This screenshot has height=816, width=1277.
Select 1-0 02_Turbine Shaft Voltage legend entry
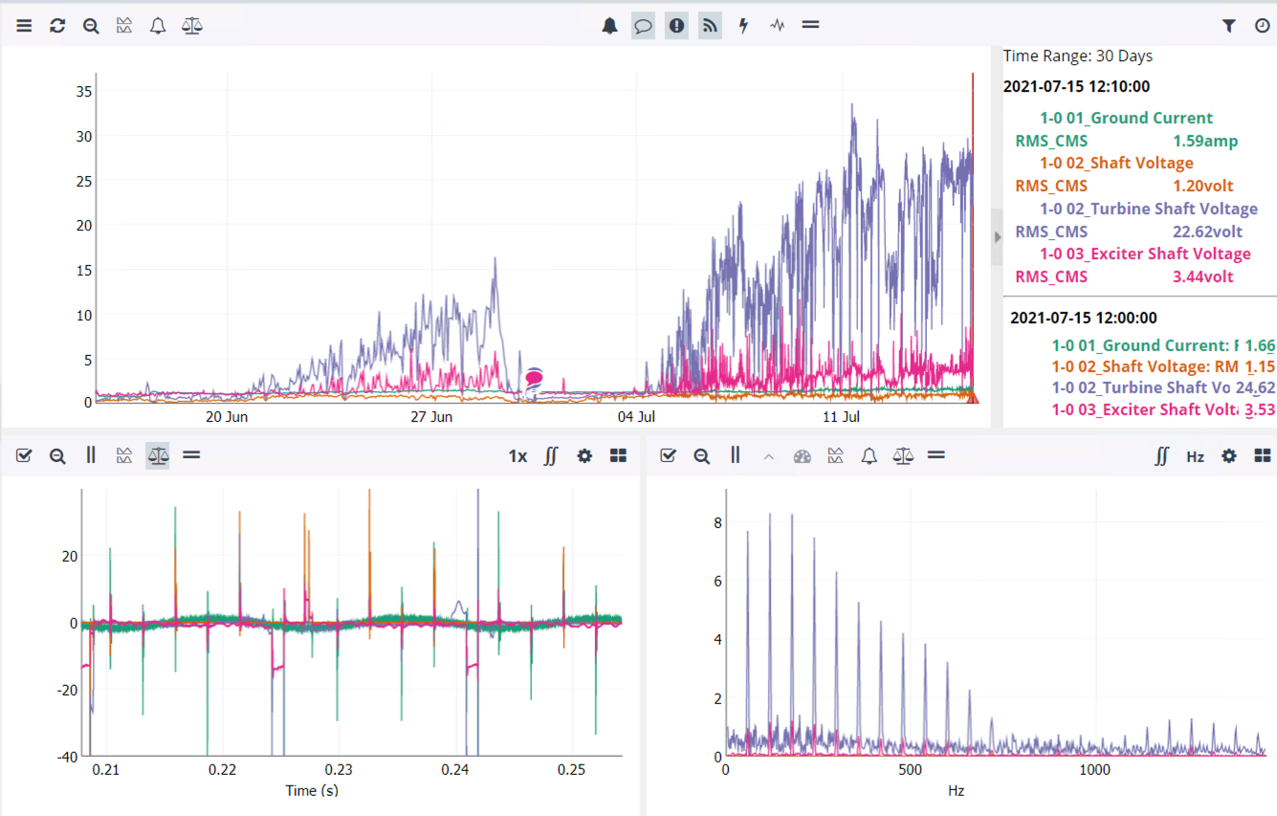pos(1148,209)
